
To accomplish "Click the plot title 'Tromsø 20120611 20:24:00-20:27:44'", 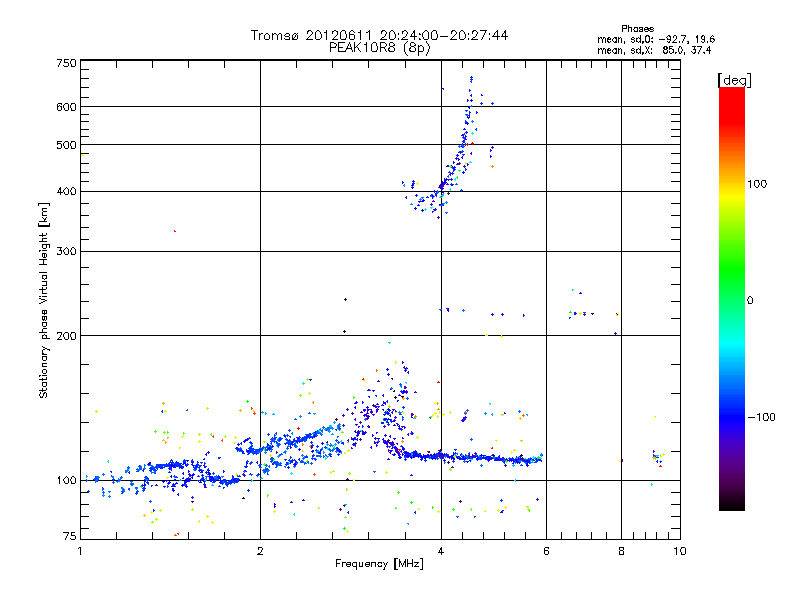I will coord(379,35).
